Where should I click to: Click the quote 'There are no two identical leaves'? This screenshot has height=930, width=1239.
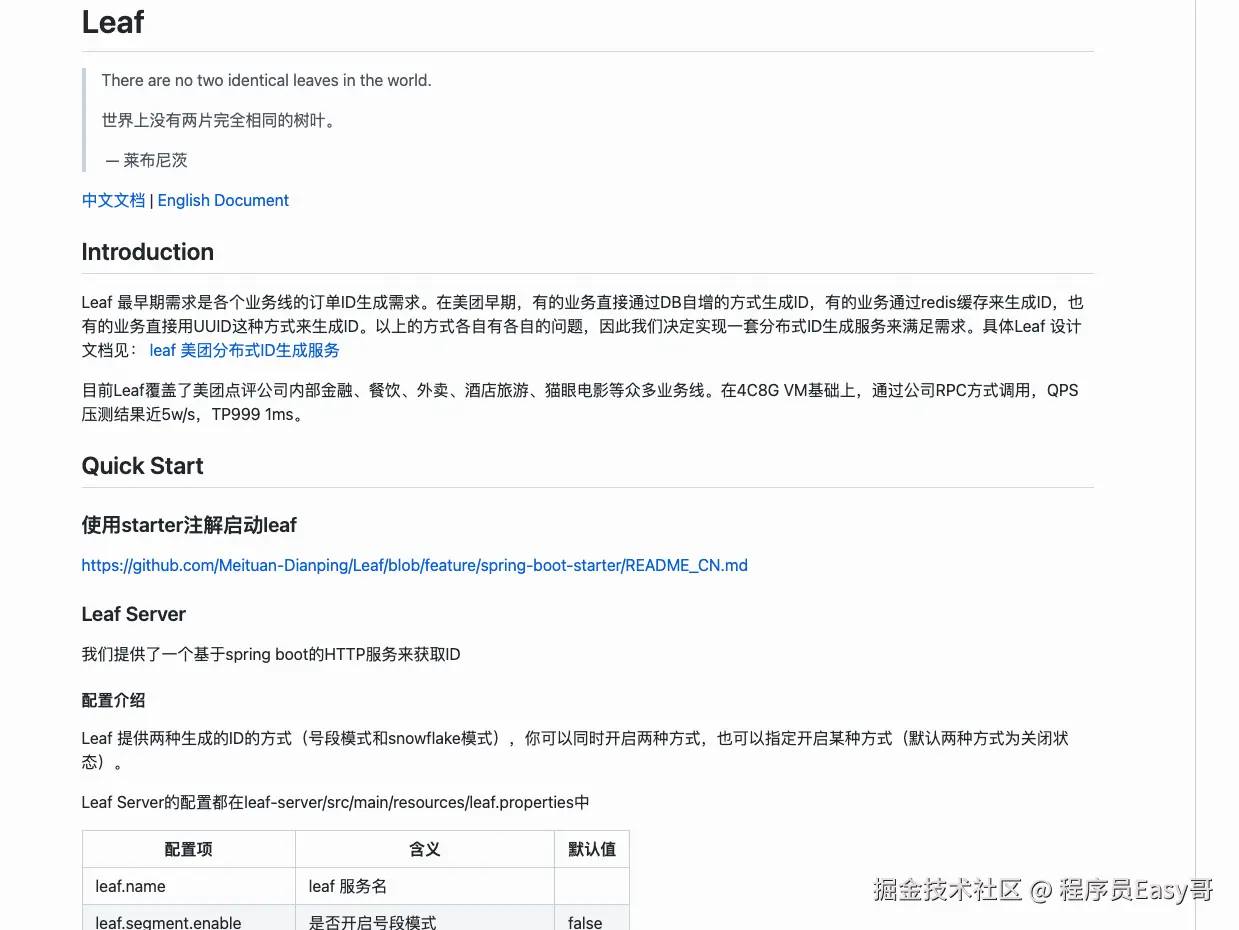click(267, 80)
